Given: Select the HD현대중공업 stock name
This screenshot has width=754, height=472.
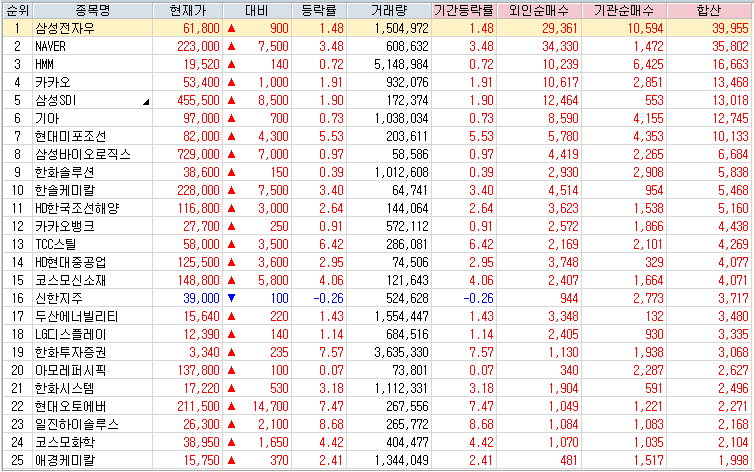Looking at the screenshot, I should coord(71,262).
